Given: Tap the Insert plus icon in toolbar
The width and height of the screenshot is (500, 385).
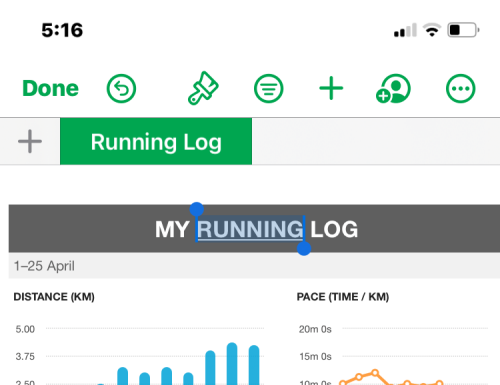Looking at the screenshot, I should pyautogui.click(x=331, y=88).
